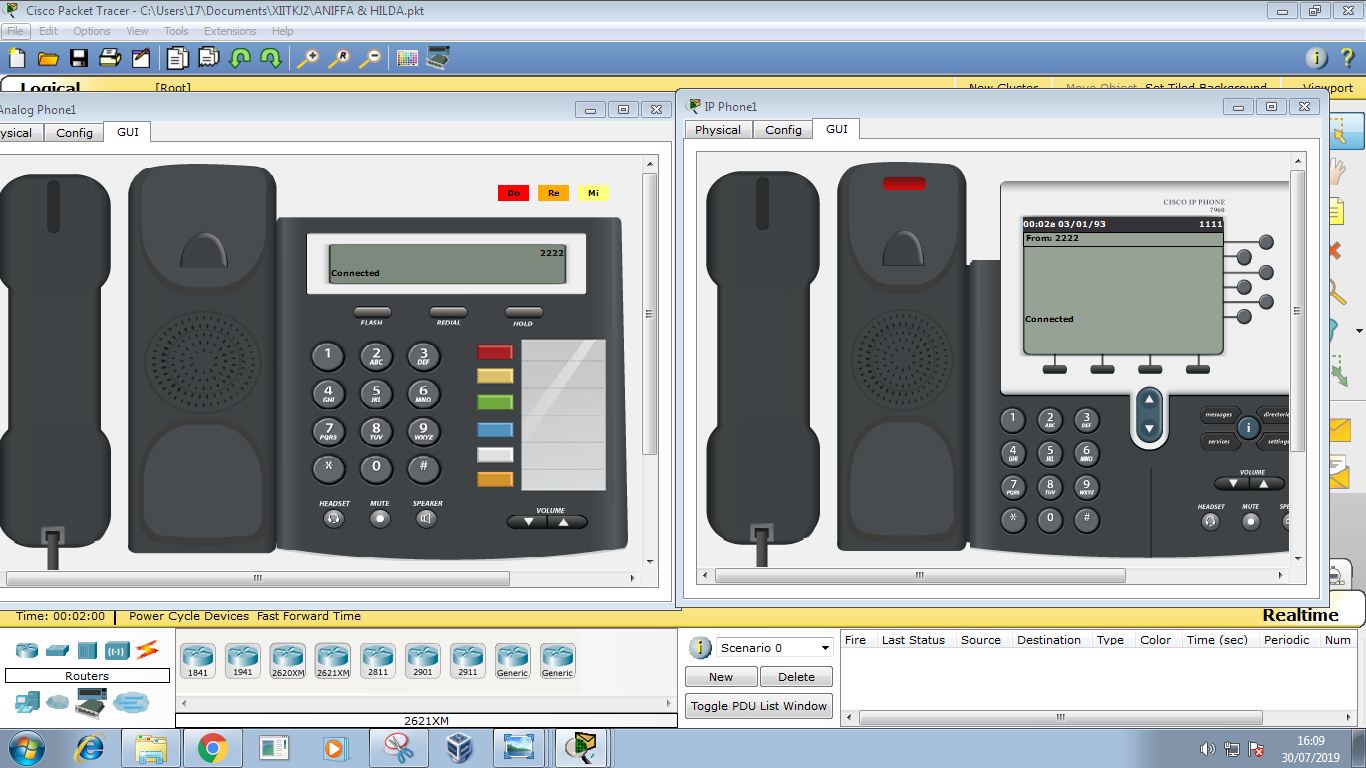Viewport: 1366px width, 768px height.
Task: Open the Extensions menu
Action: 230,31
